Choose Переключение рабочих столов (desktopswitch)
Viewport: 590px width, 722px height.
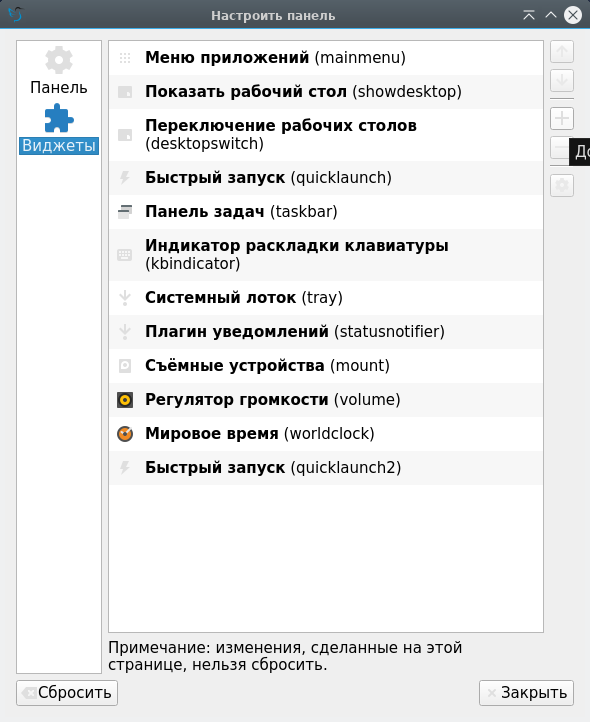coord(326,135)
